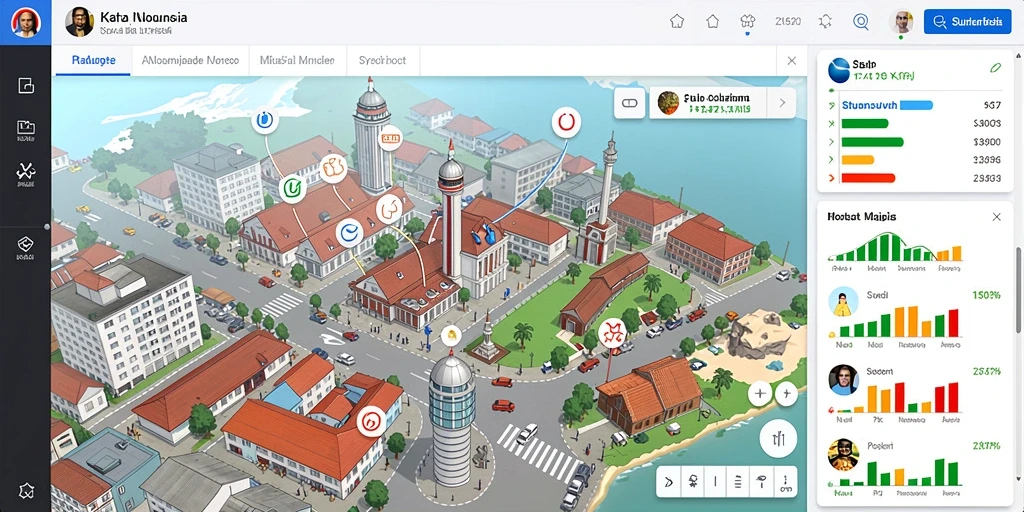Click the Kata user avatar in header
The height and width of the screenshot is (512, 1024).
click(x=80, y=22)
